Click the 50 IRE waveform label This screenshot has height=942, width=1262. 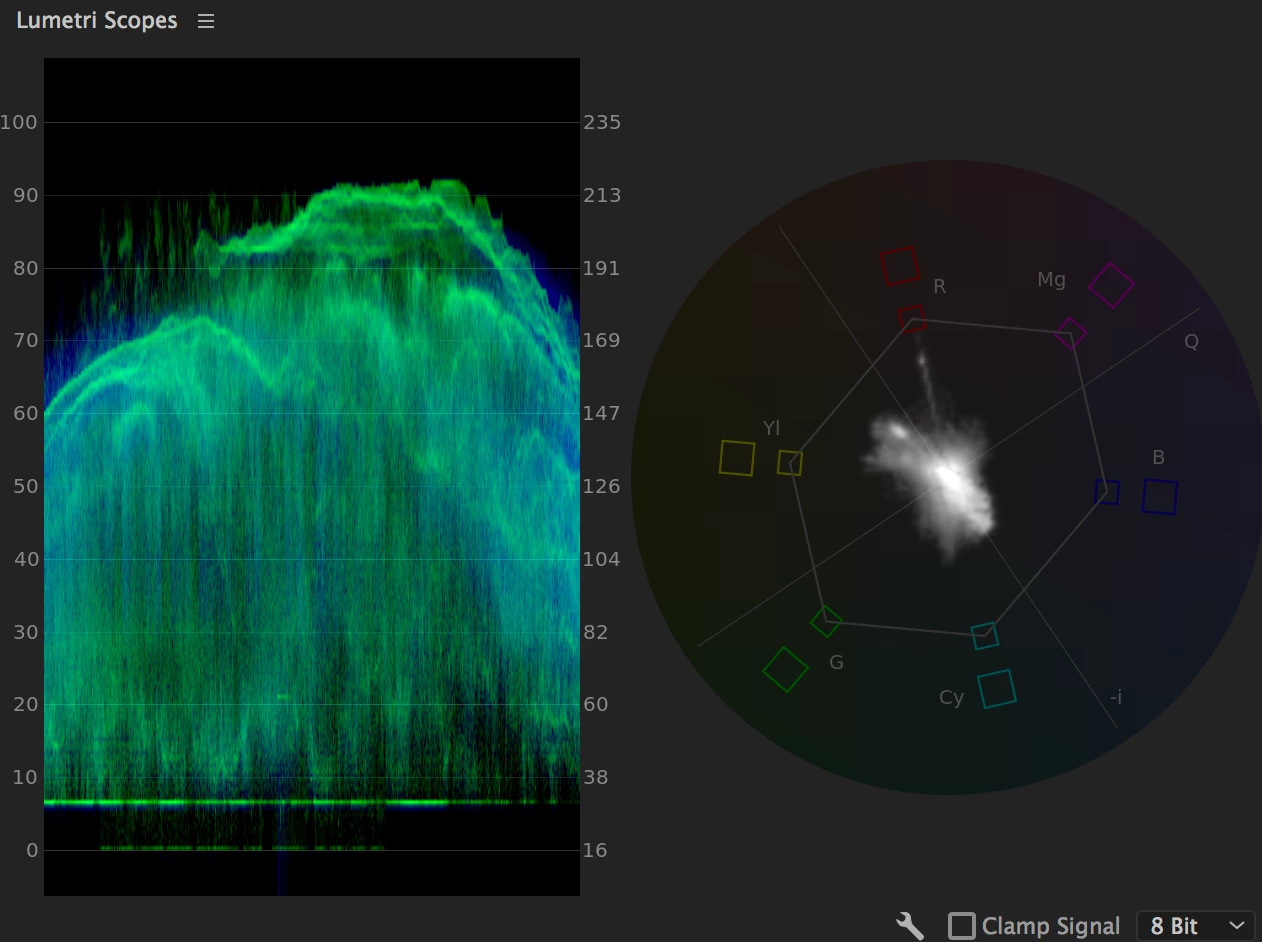25,487
